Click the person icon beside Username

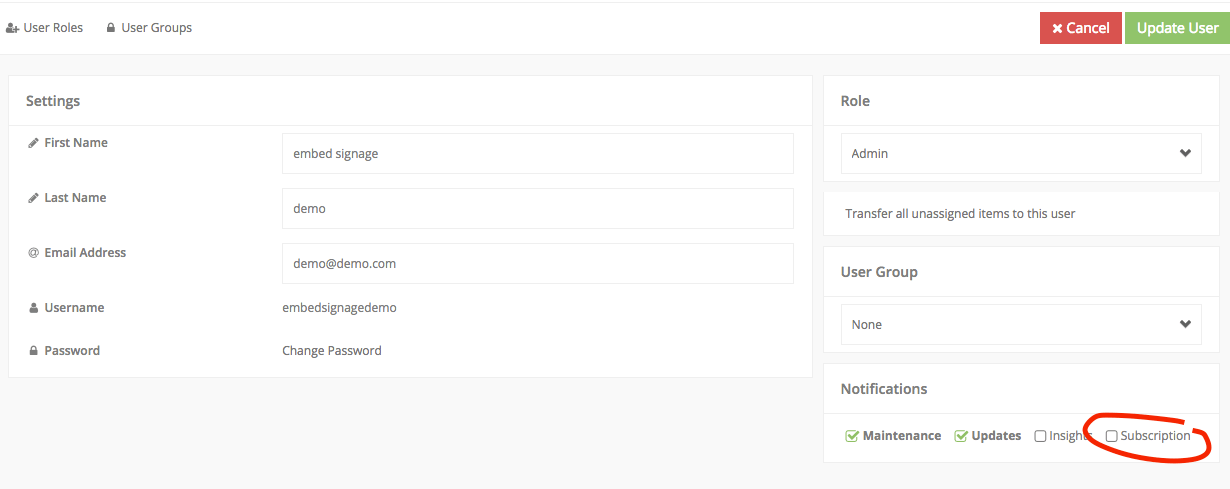point(33,308)
